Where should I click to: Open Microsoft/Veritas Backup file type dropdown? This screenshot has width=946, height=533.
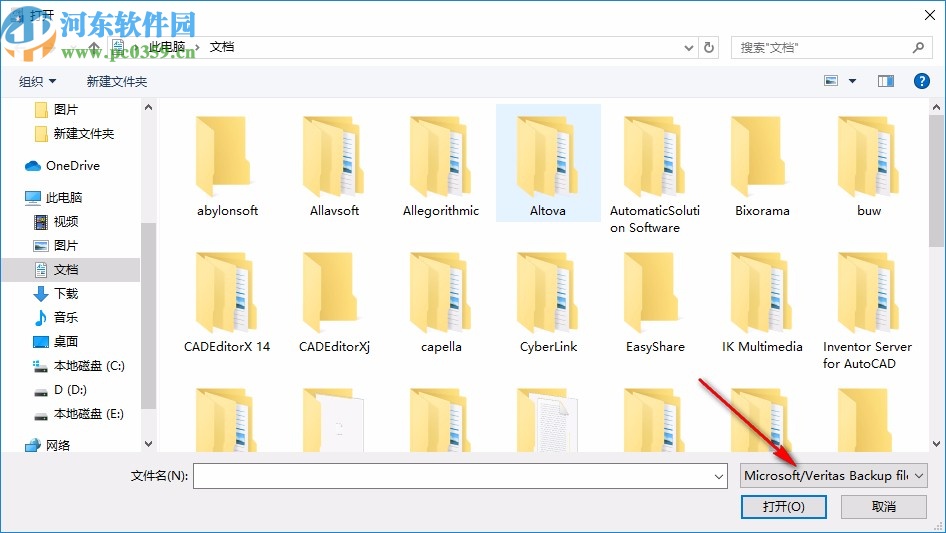point(833,476)
